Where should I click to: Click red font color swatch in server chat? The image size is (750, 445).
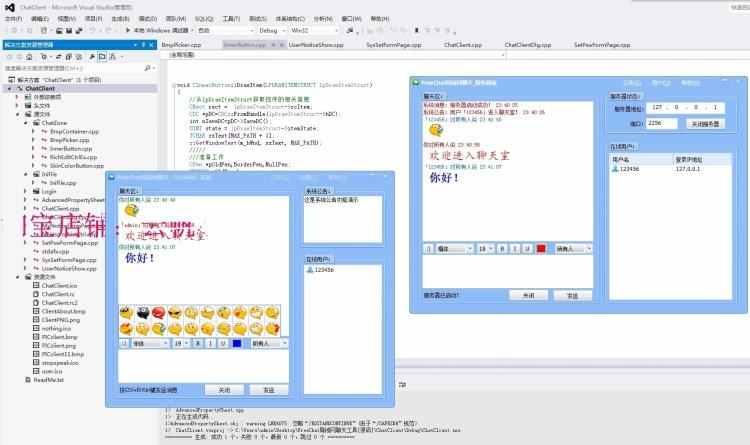[541, 249]
